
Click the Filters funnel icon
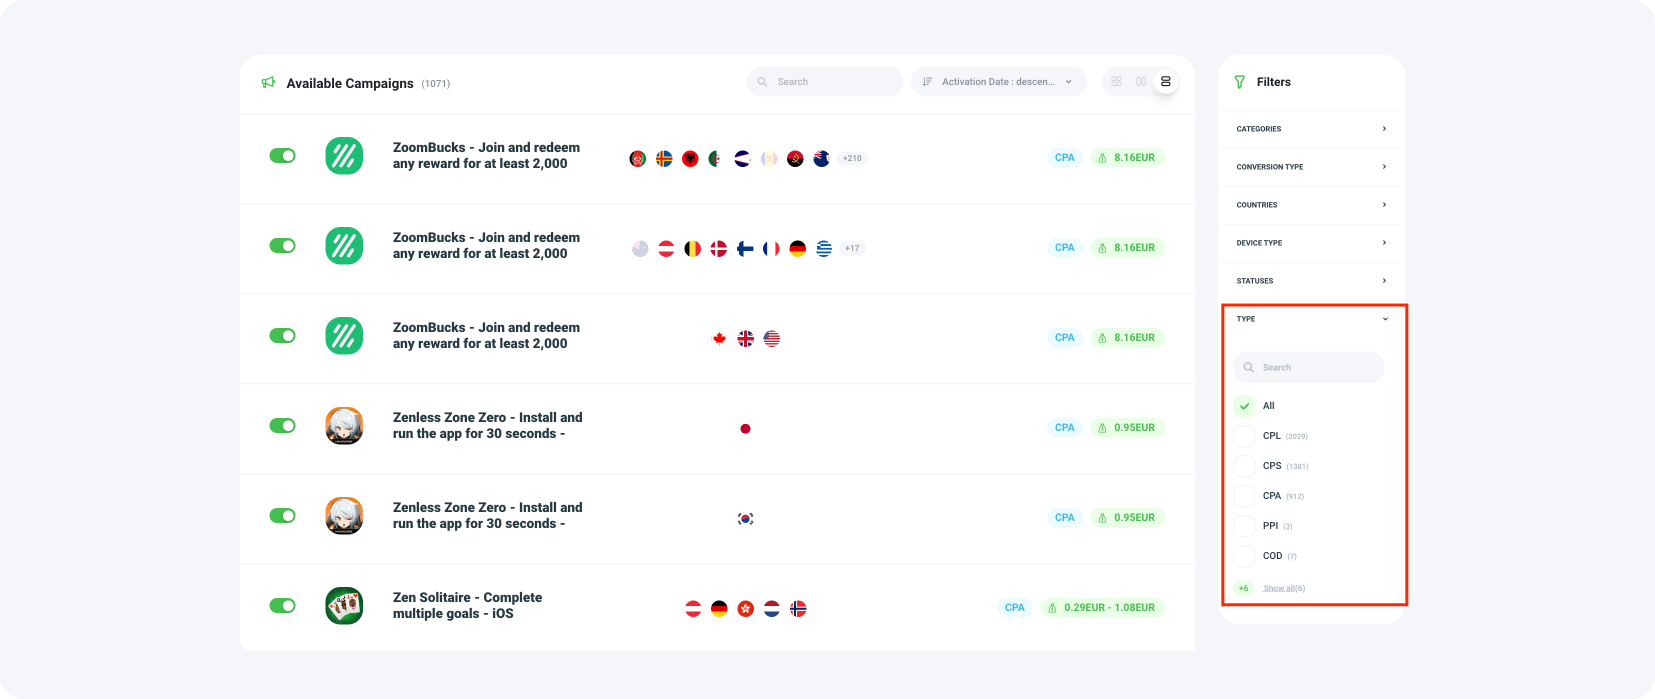(1239, 82)
